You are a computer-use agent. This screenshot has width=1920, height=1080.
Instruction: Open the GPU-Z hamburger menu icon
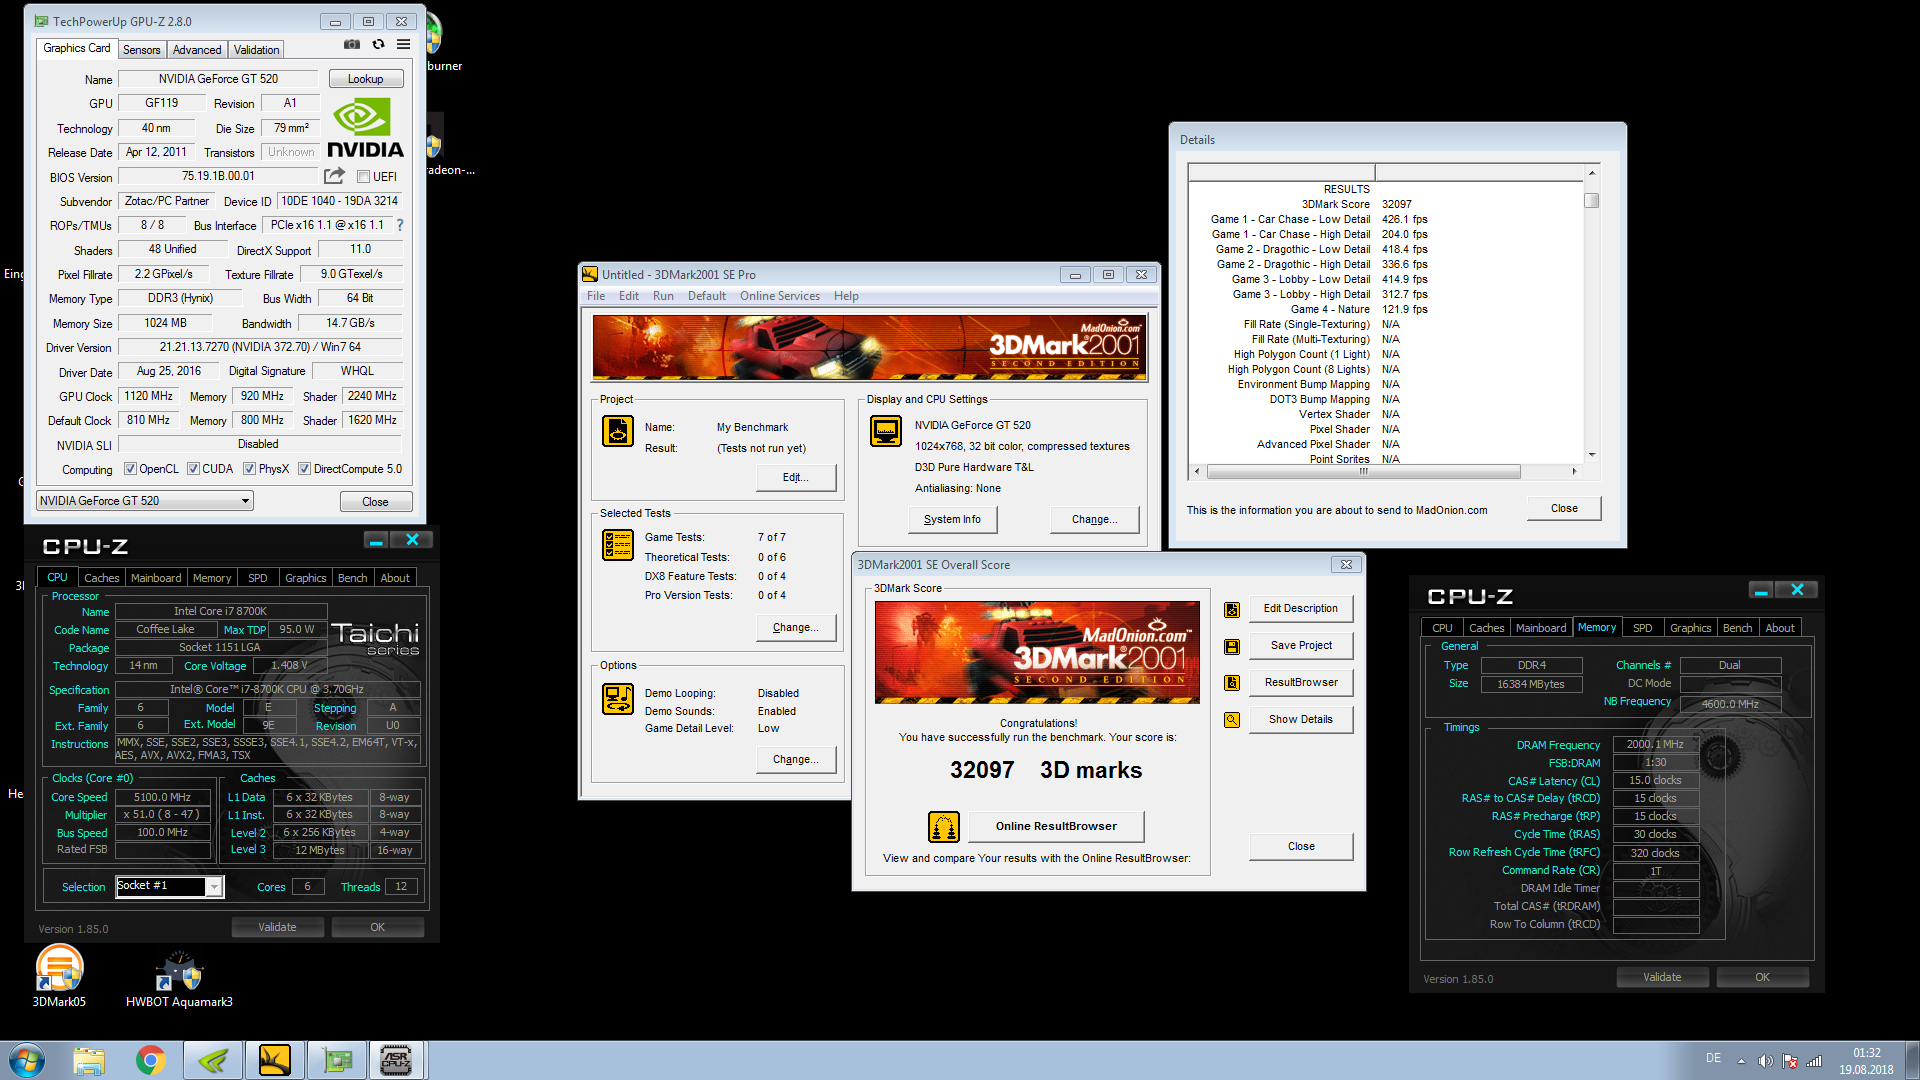(403, 44)
